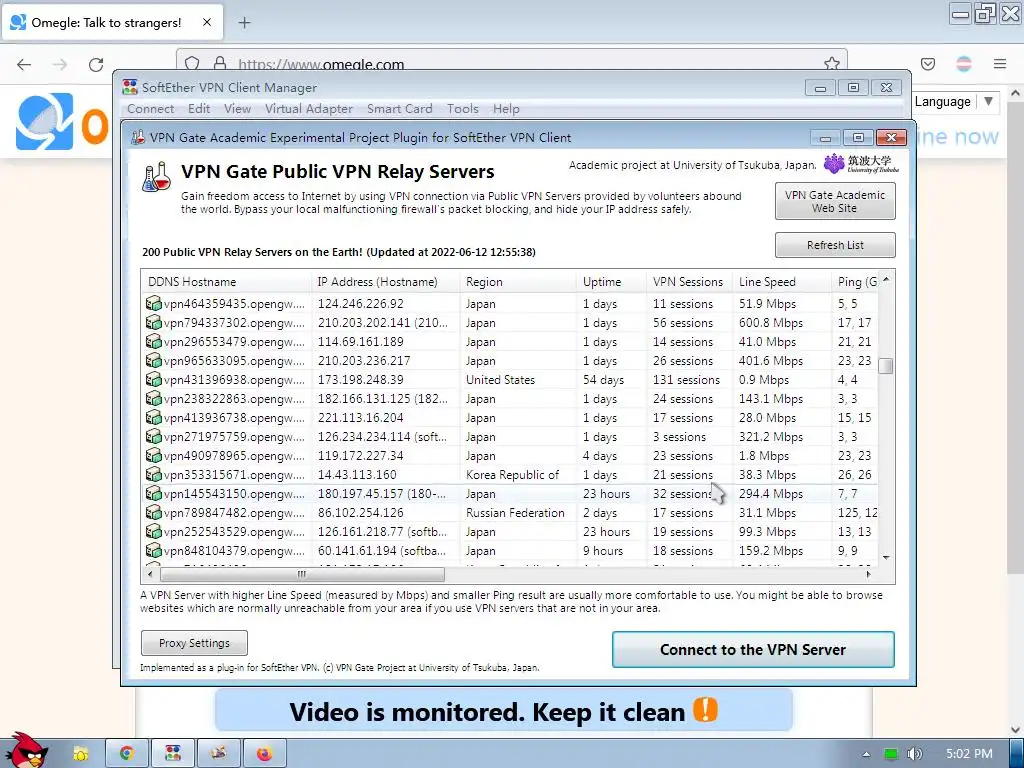The height and width of the screenshot is (768, 1024).
Task: Open Firefox Pocket save icon
Action: pos(928,64)
